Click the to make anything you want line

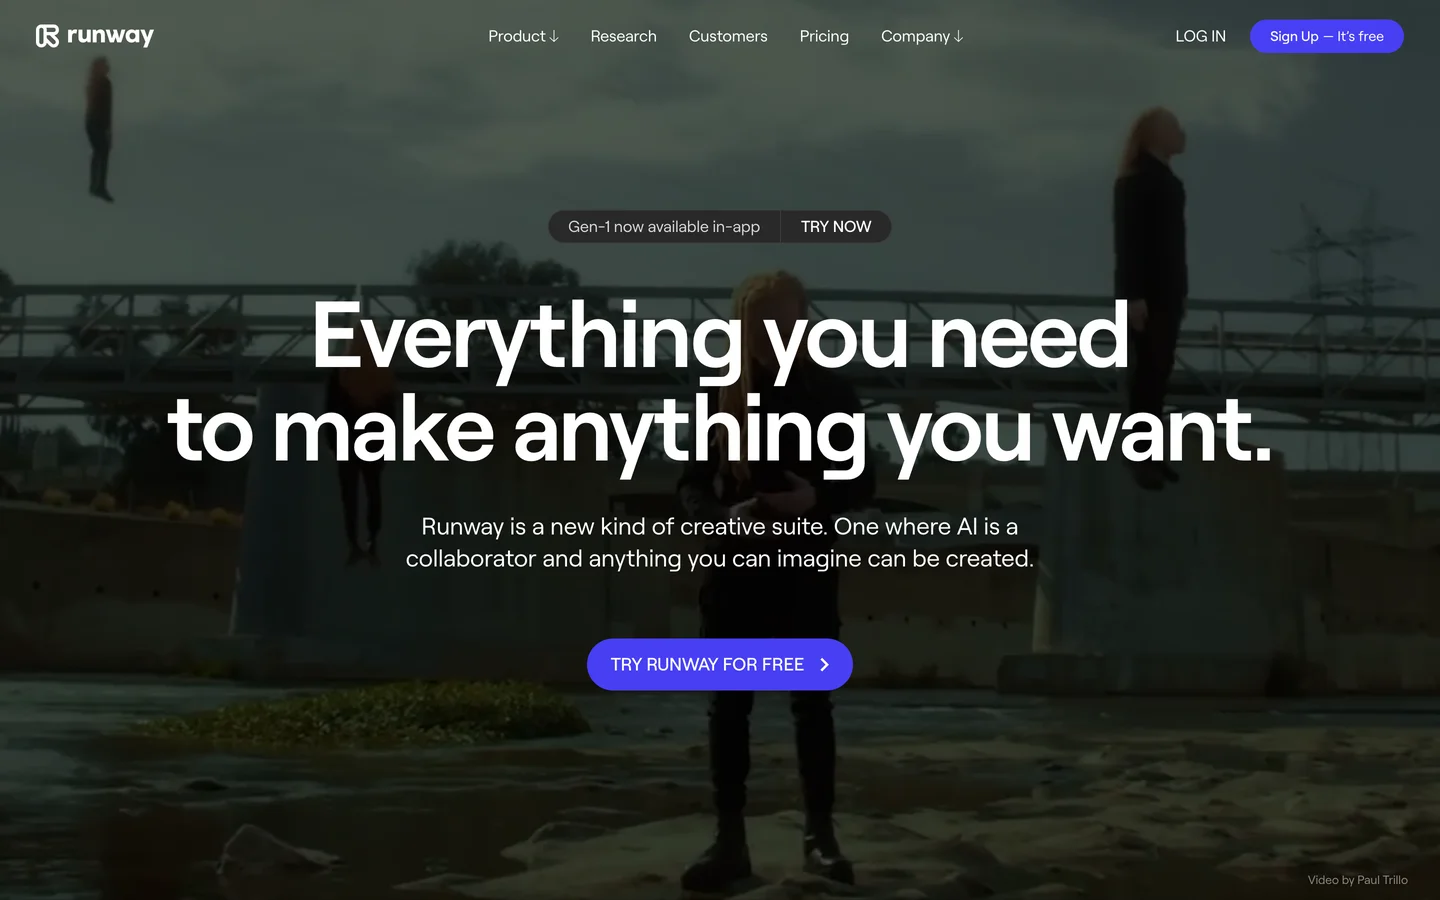click(x=720, y=431)
